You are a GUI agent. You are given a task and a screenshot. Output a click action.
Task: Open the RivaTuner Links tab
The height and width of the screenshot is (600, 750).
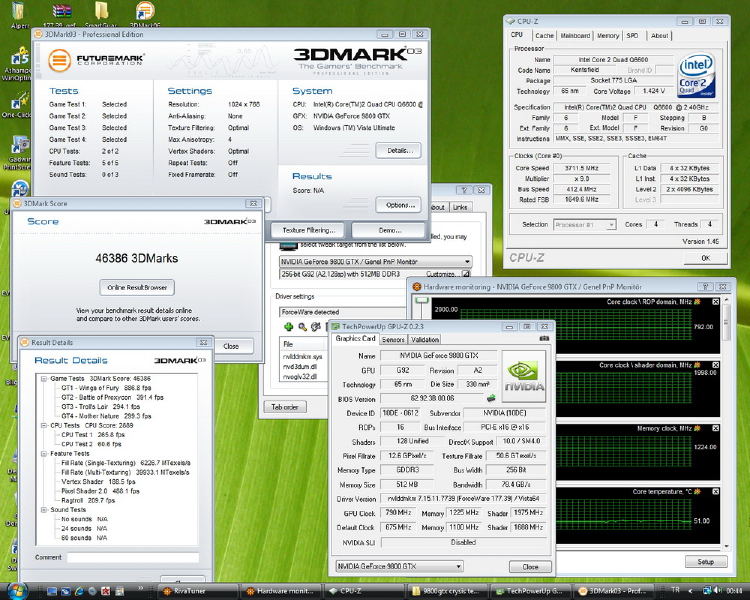point(460,207)
